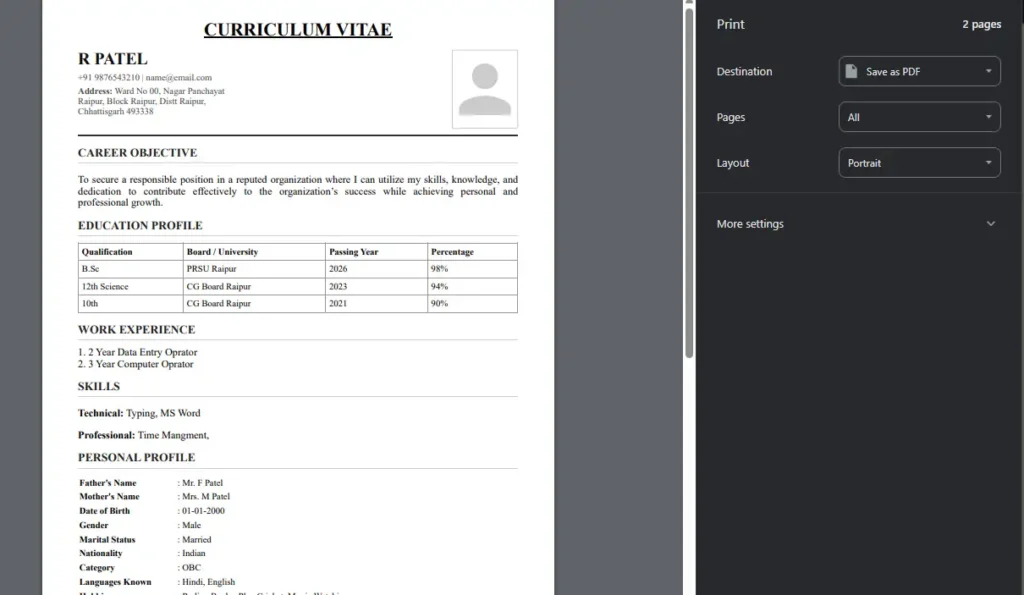Click the Professional: Time Mangment line
Screen dimensions: 1024x595
(144, 435)
